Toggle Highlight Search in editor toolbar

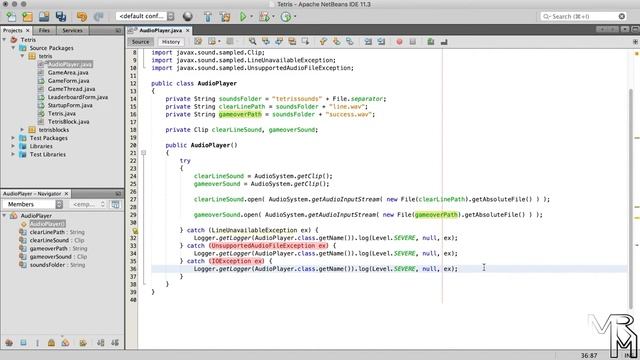(292, 41)
